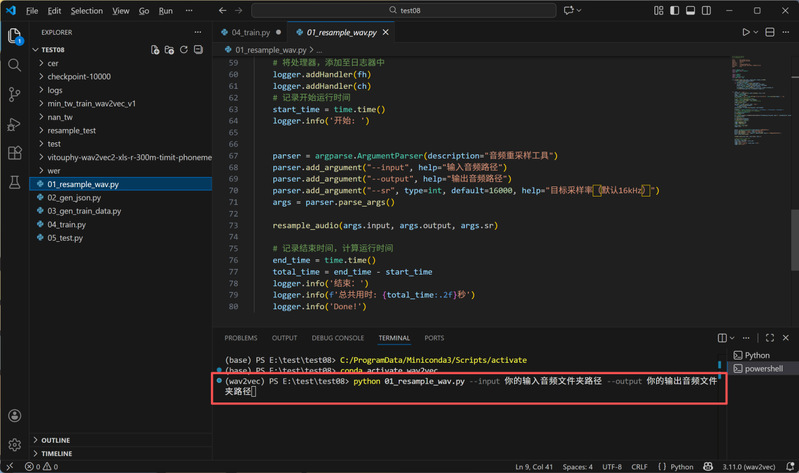799x473 pixels.
Task: Open the Source Control view
Action: (x=14, y=94)
